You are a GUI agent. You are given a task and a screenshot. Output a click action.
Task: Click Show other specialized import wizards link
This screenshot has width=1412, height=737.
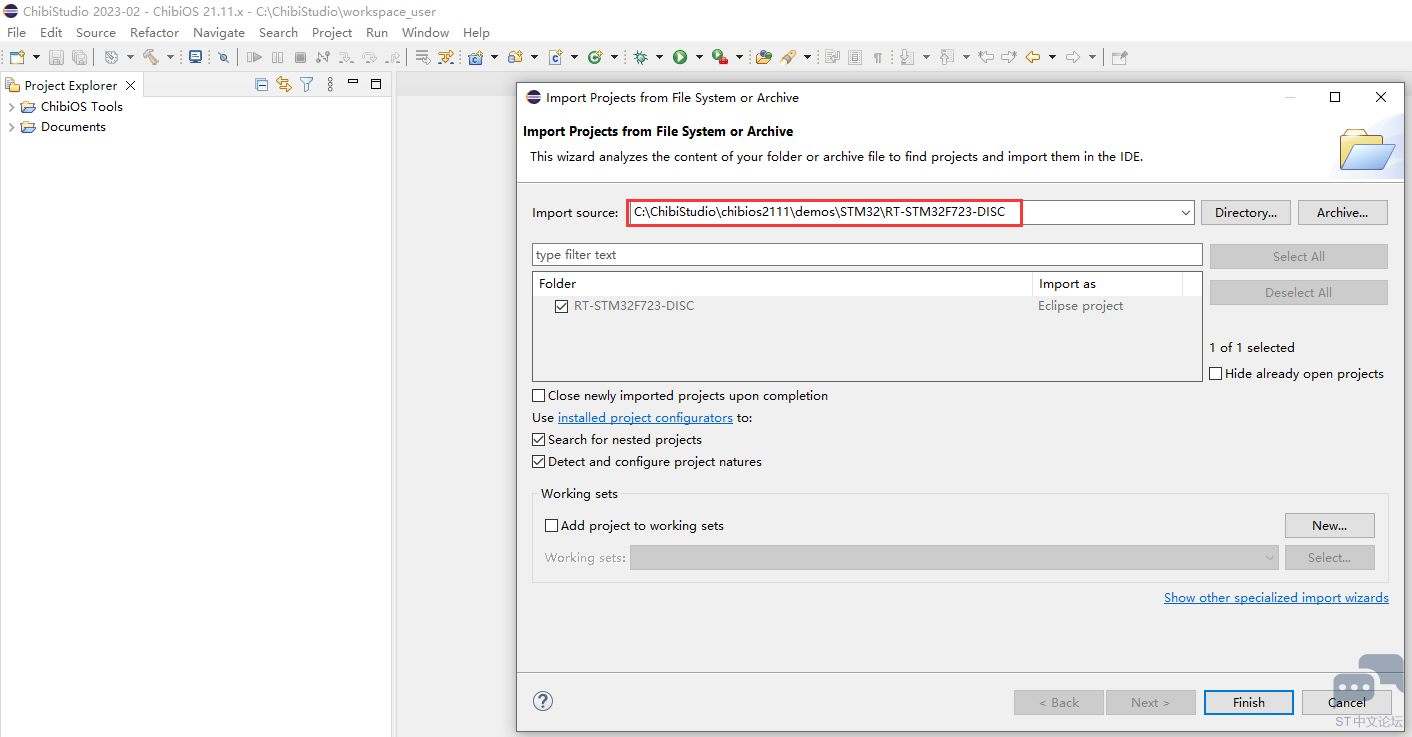click(1276, 598)
